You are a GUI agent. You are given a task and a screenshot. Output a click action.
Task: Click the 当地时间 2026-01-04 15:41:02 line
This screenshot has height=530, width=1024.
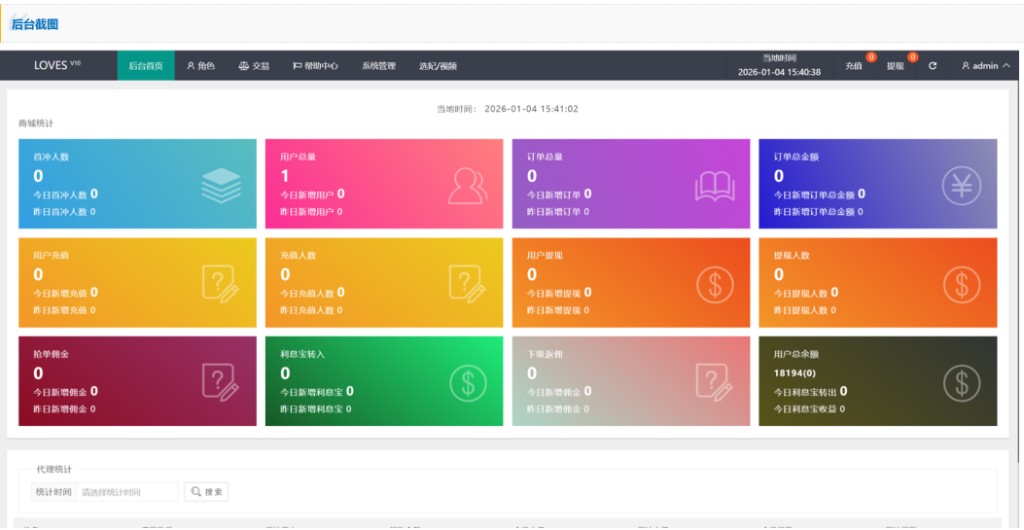coord(507,109)
